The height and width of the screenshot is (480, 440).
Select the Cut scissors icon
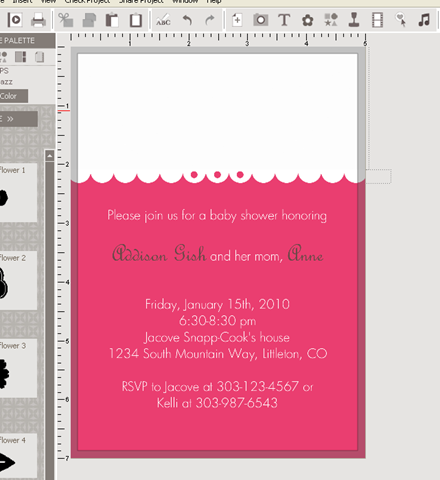[66, 20]
